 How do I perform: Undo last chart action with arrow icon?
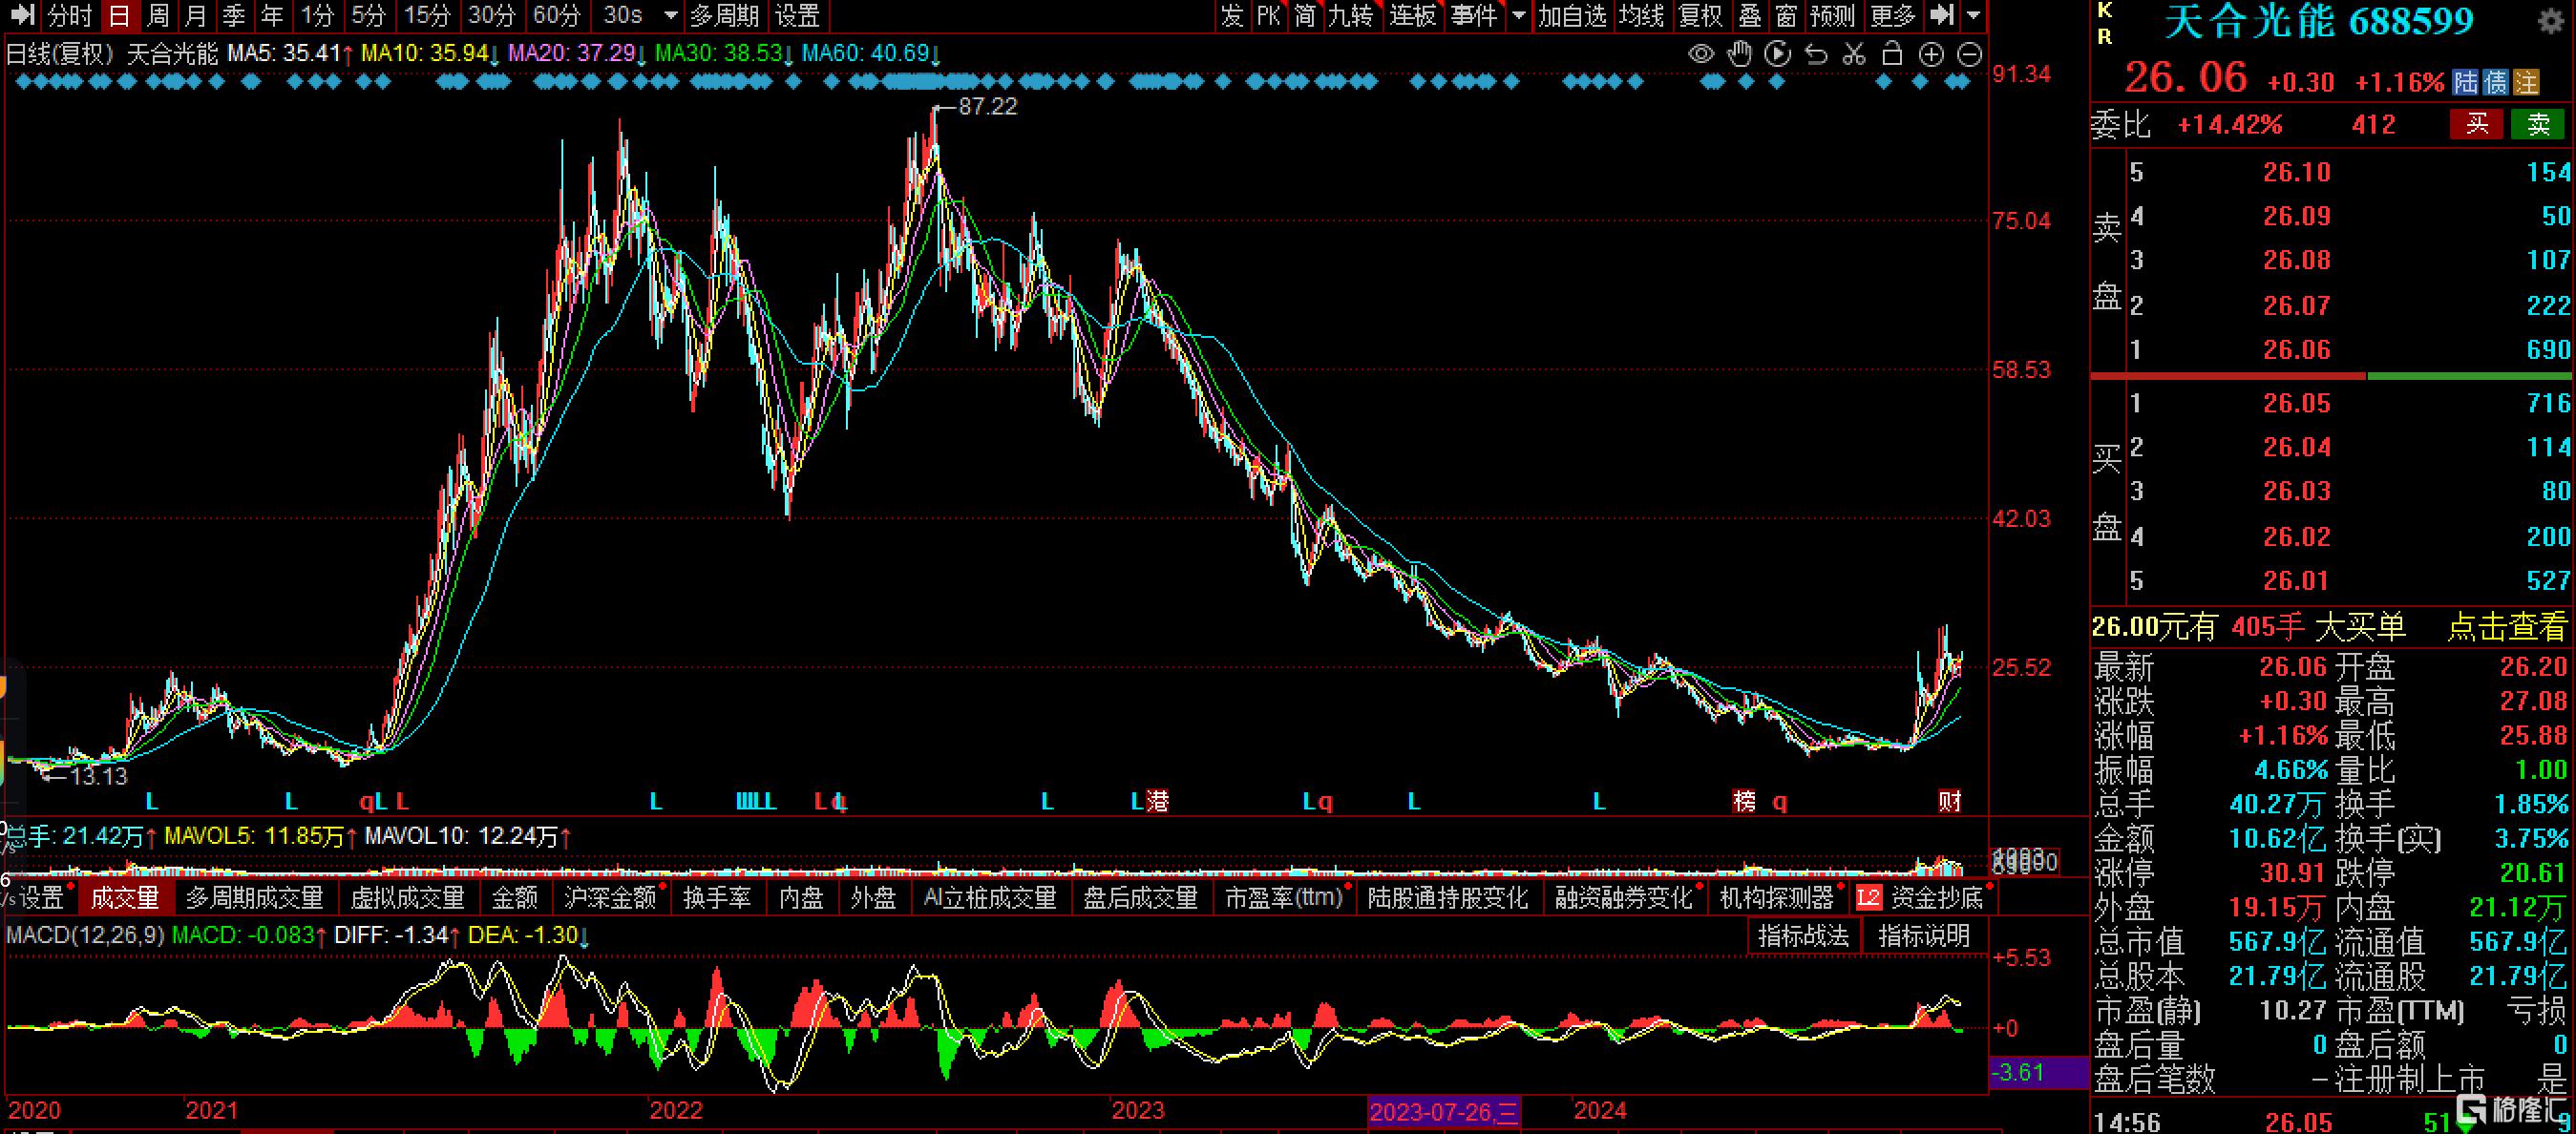pyautogui.click(x=1816, y=54)
